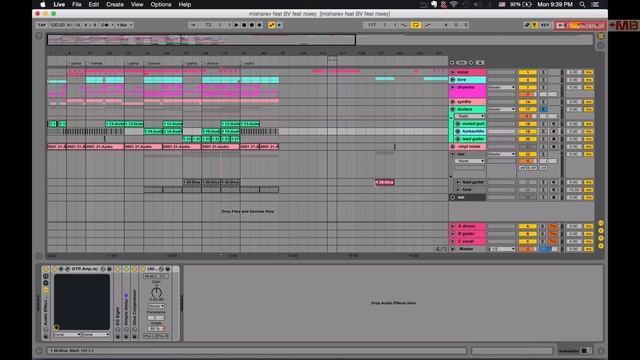Enable the Arrangement Record button
Image resolution: width=640 pixels, height=360 pixels.
[x=252, y=25]
